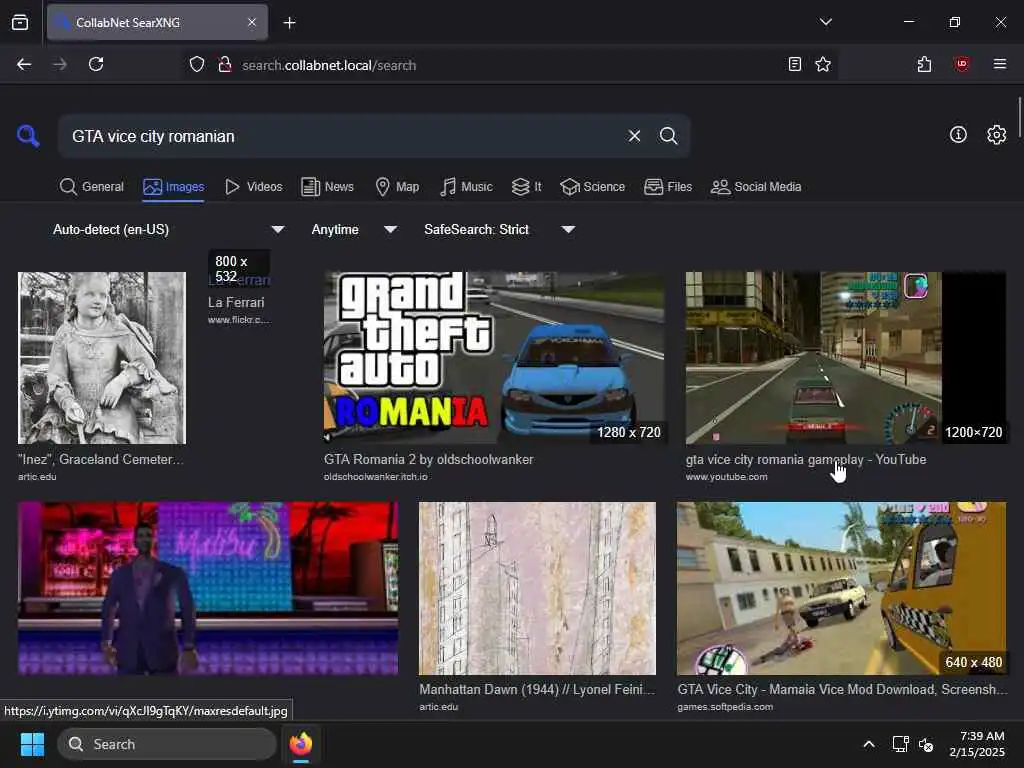Click the Inez, Graceland Cemetery title
Image resolution: width=1024 pixels, height=768 pixels.
(101, 459)
